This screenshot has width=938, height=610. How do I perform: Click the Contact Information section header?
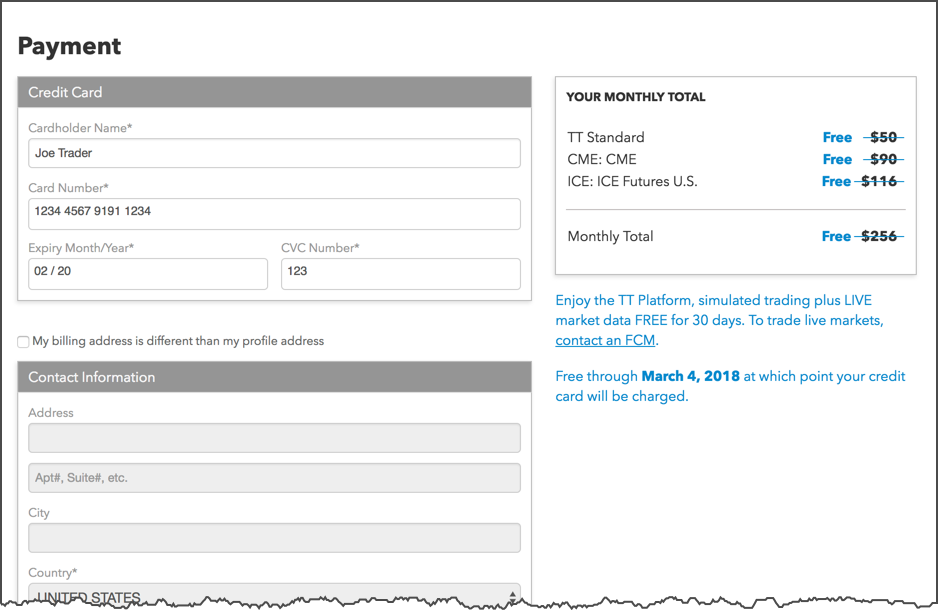point(274,377)
